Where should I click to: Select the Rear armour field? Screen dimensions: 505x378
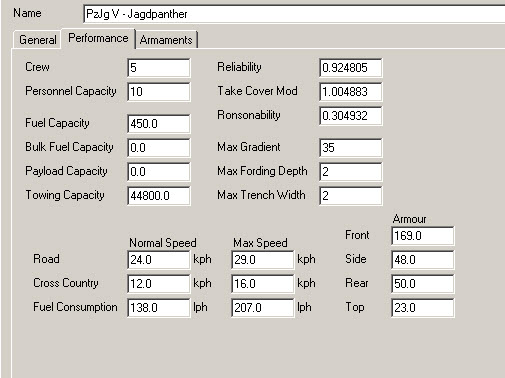(x=423, y=284)
